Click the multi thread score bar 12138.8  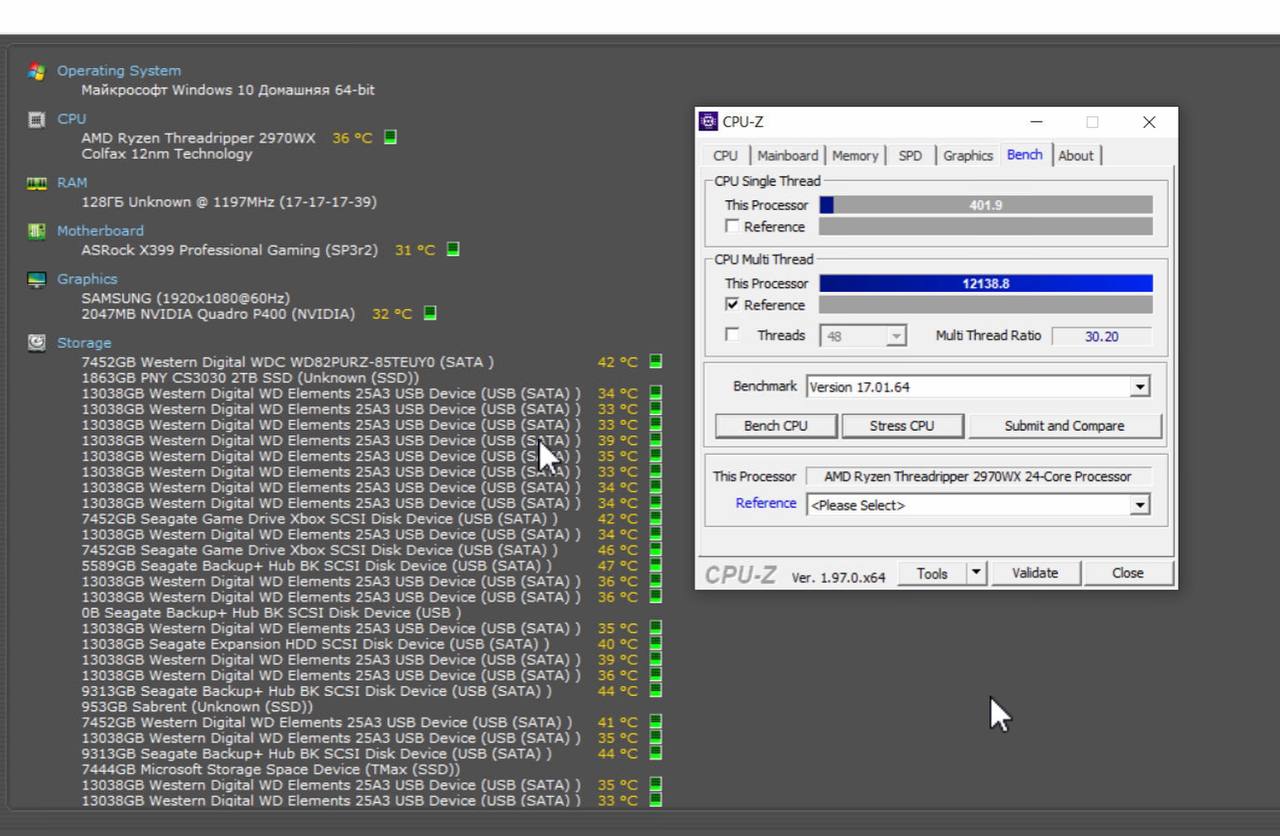click(x=986, y=283)
